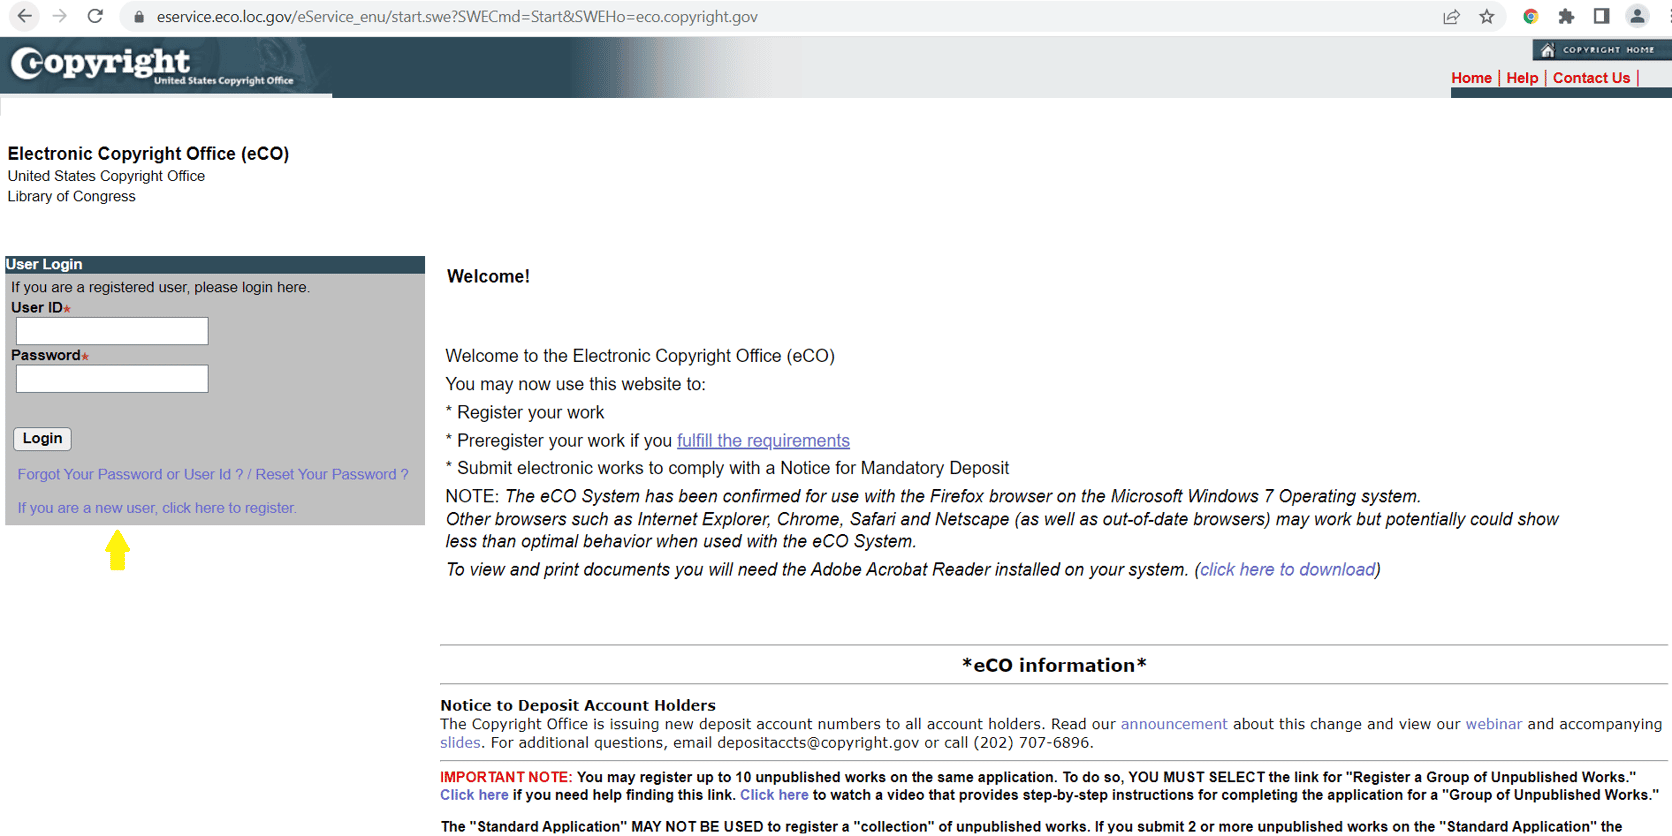The height and width of the screenshot is (836, 1672).
Task: Open the webinar link
Action: 1493,724
